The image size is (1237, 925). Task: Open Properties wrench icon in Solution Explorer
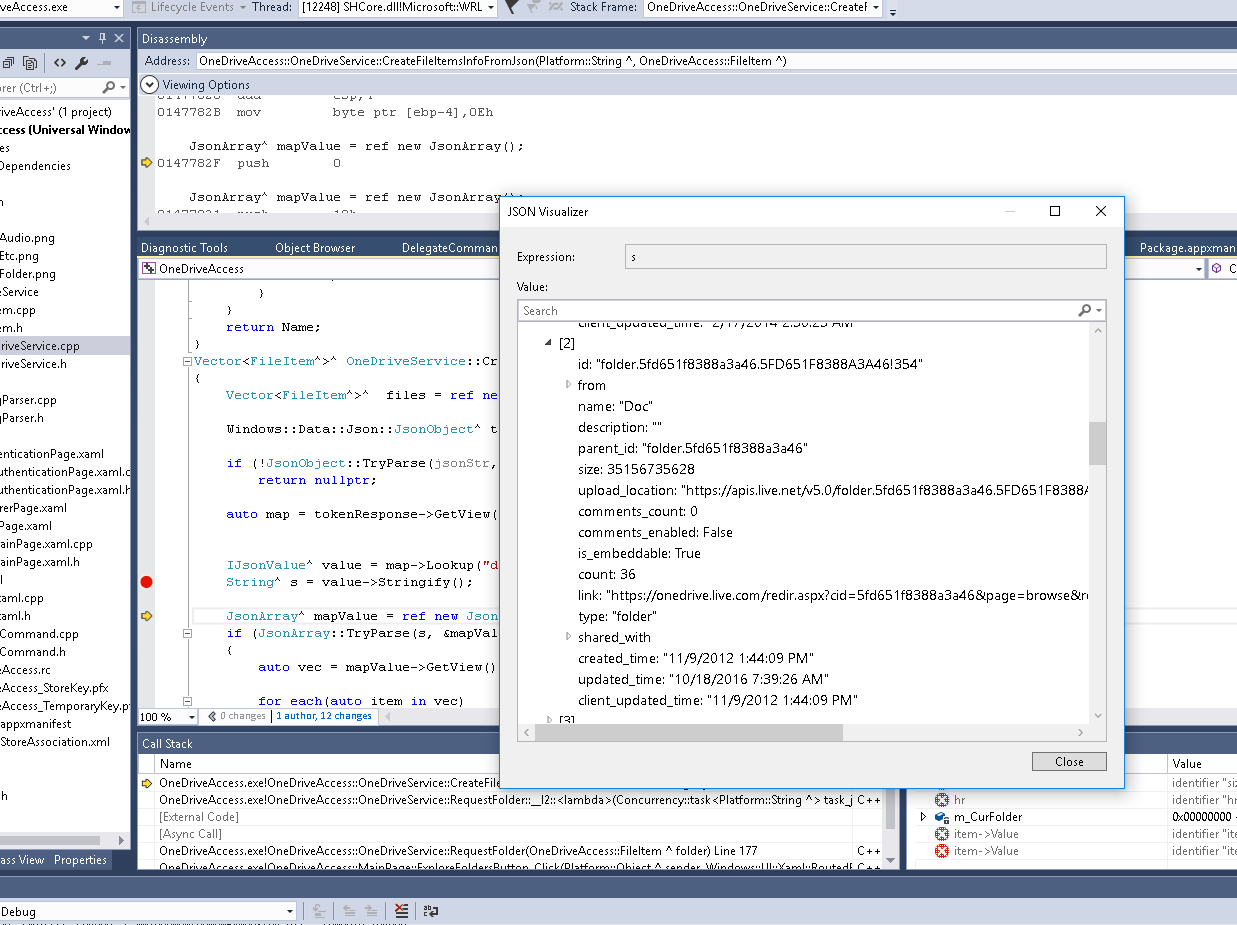[x=82, y=63]
